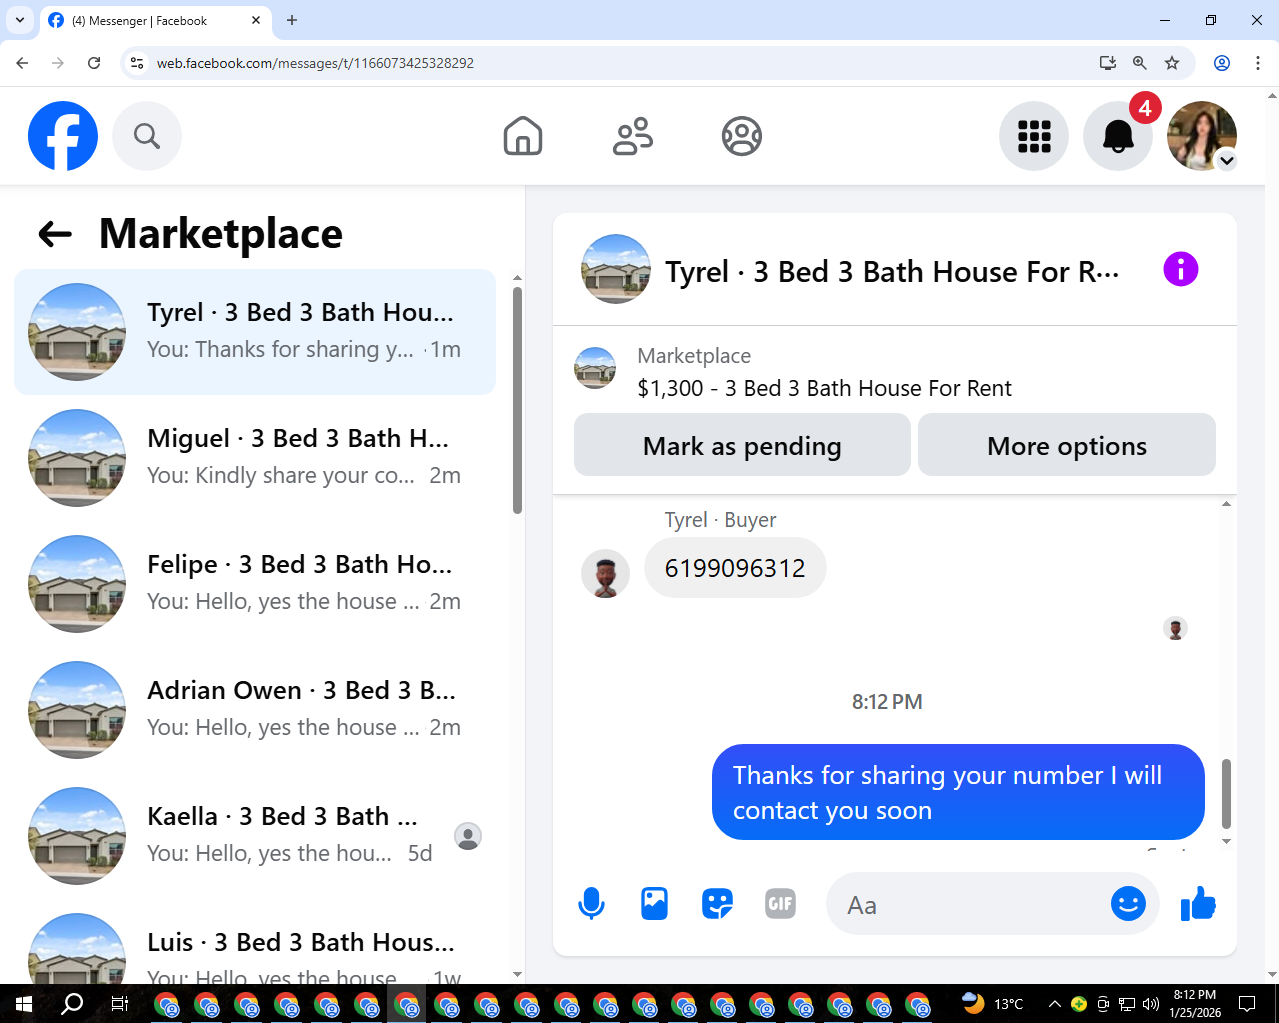Click the sent message bubble Thanks for sharing
Viewport: 1279px width, 1023px height.
pos(958,792)
